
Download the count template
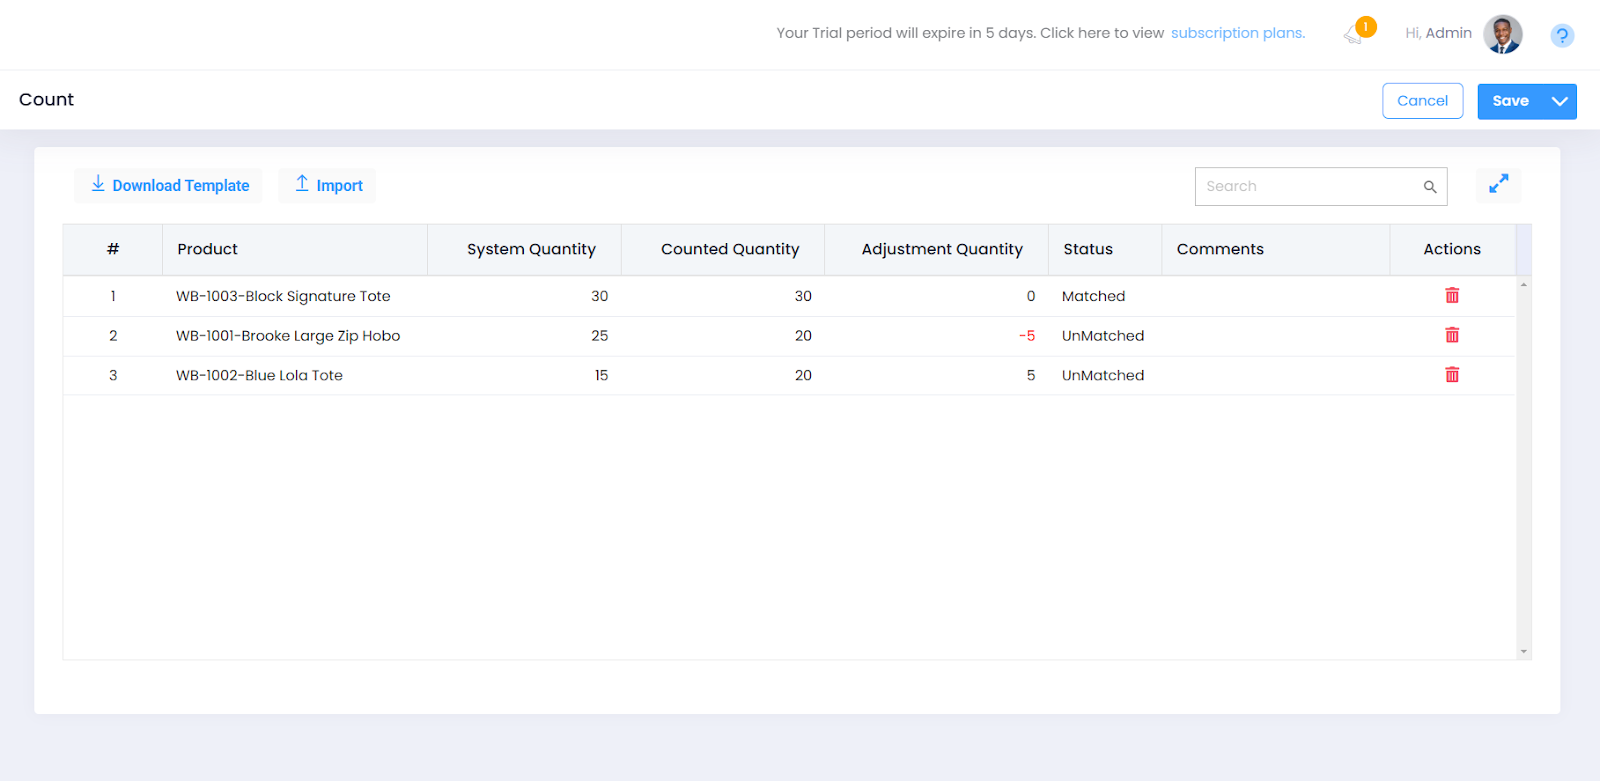point(169,186)
